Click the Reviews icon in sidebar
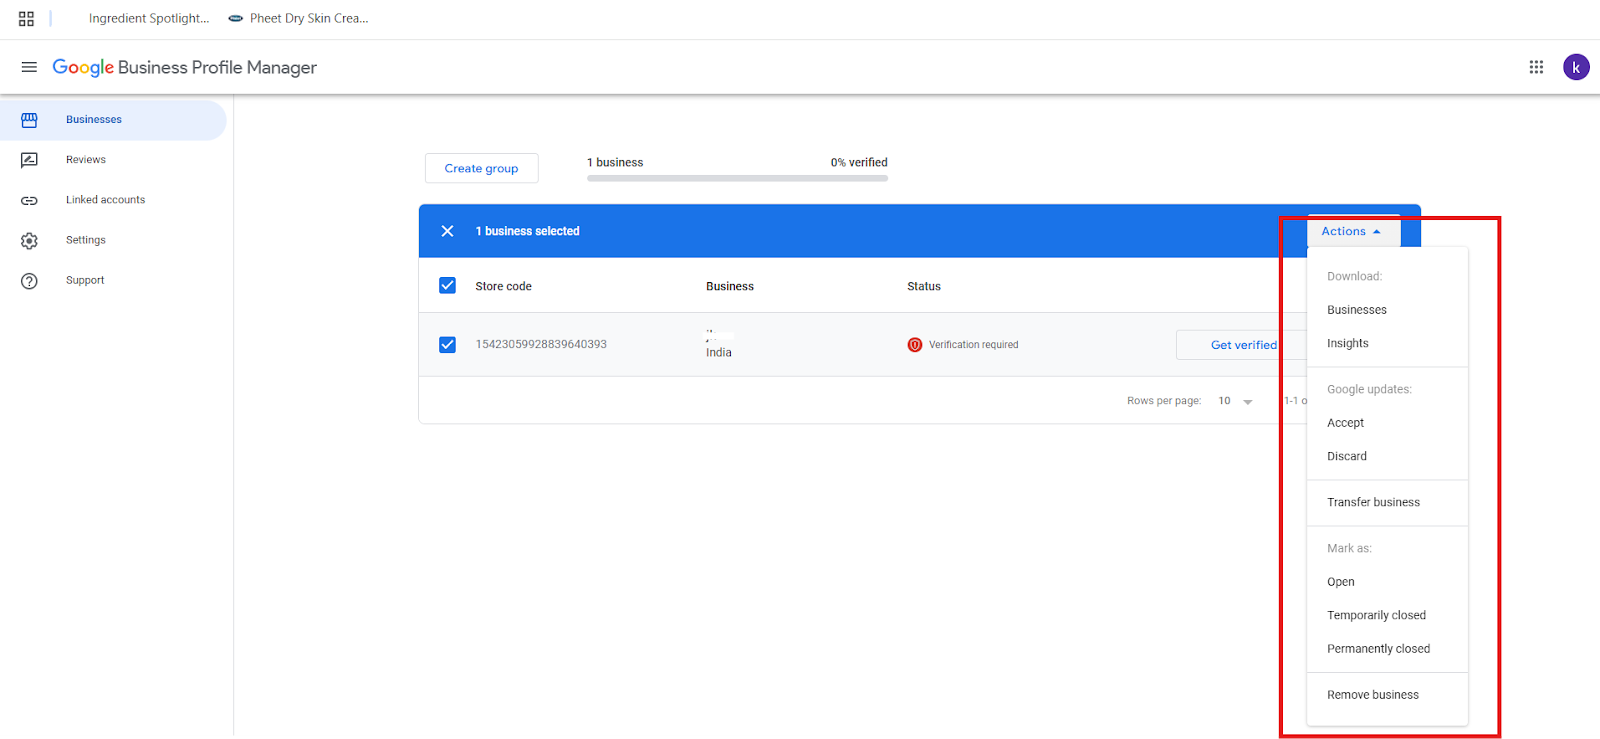Image resolution: width=1600 pixels, height=739 pixels. 29,160
